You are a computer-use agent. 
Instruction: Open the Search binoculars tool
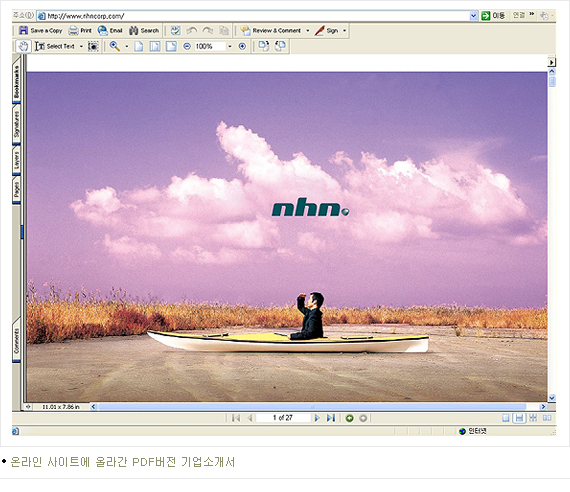pyautogui.click(x=144, y=31)
